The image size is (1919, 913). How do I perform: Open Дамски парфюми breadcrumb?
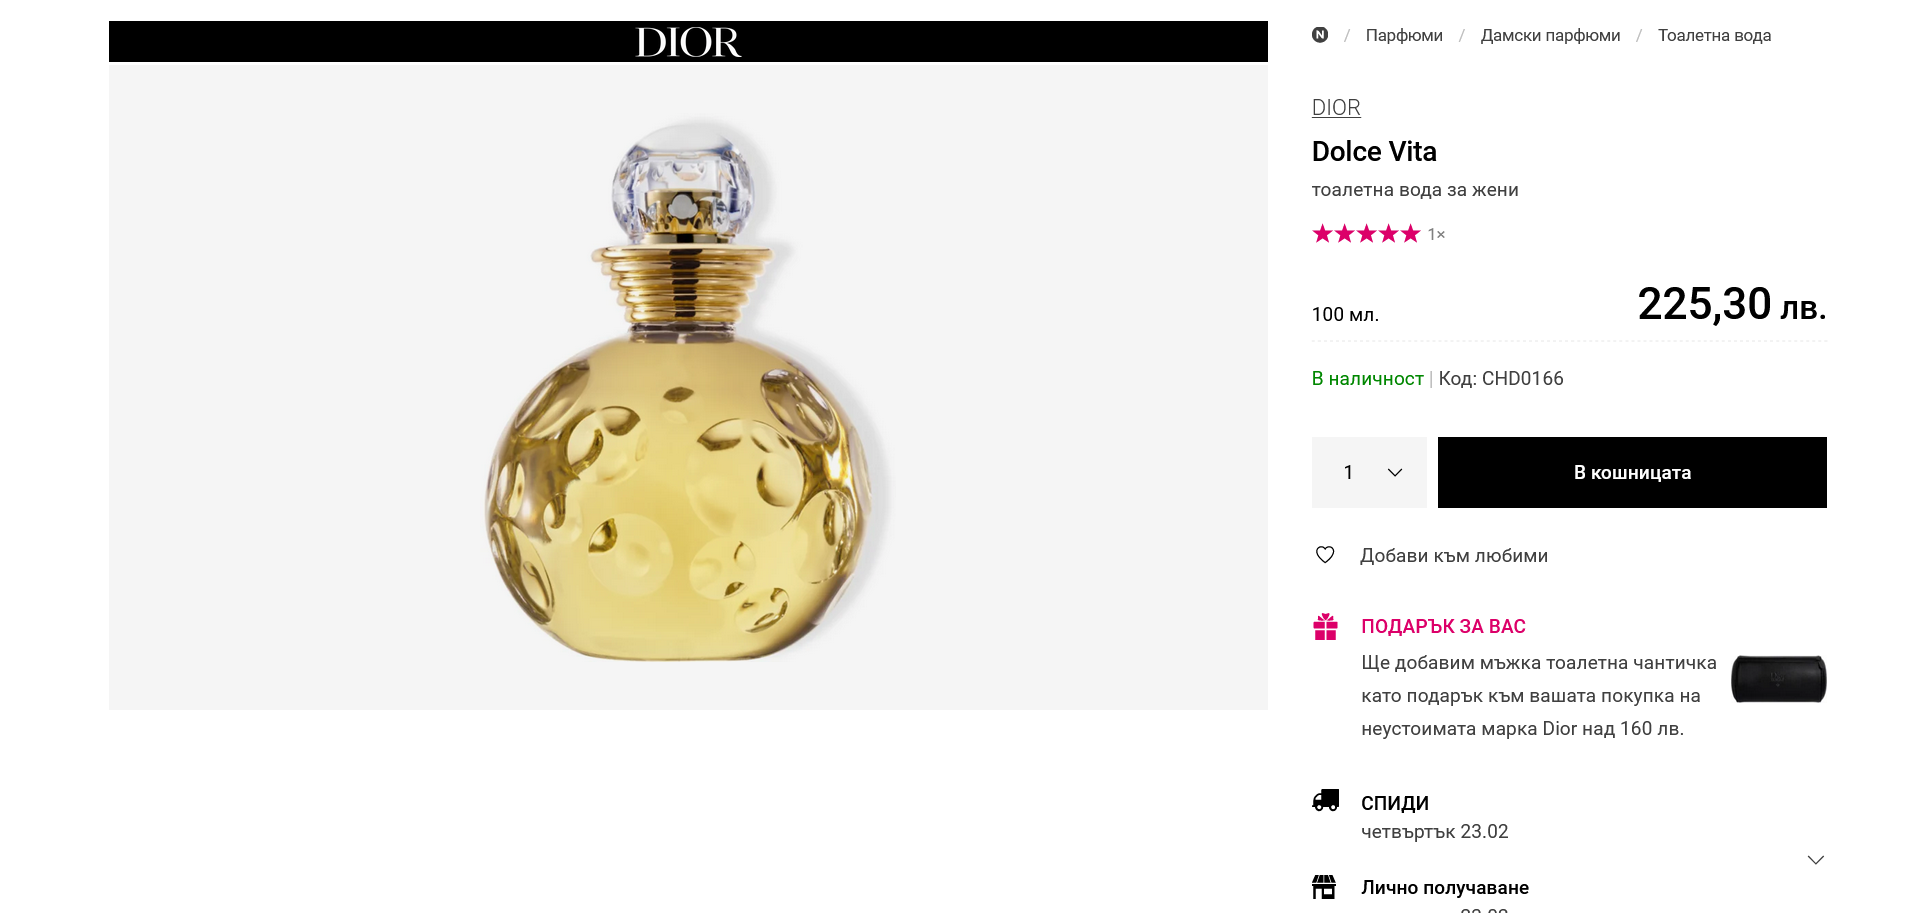(1550, 36)
